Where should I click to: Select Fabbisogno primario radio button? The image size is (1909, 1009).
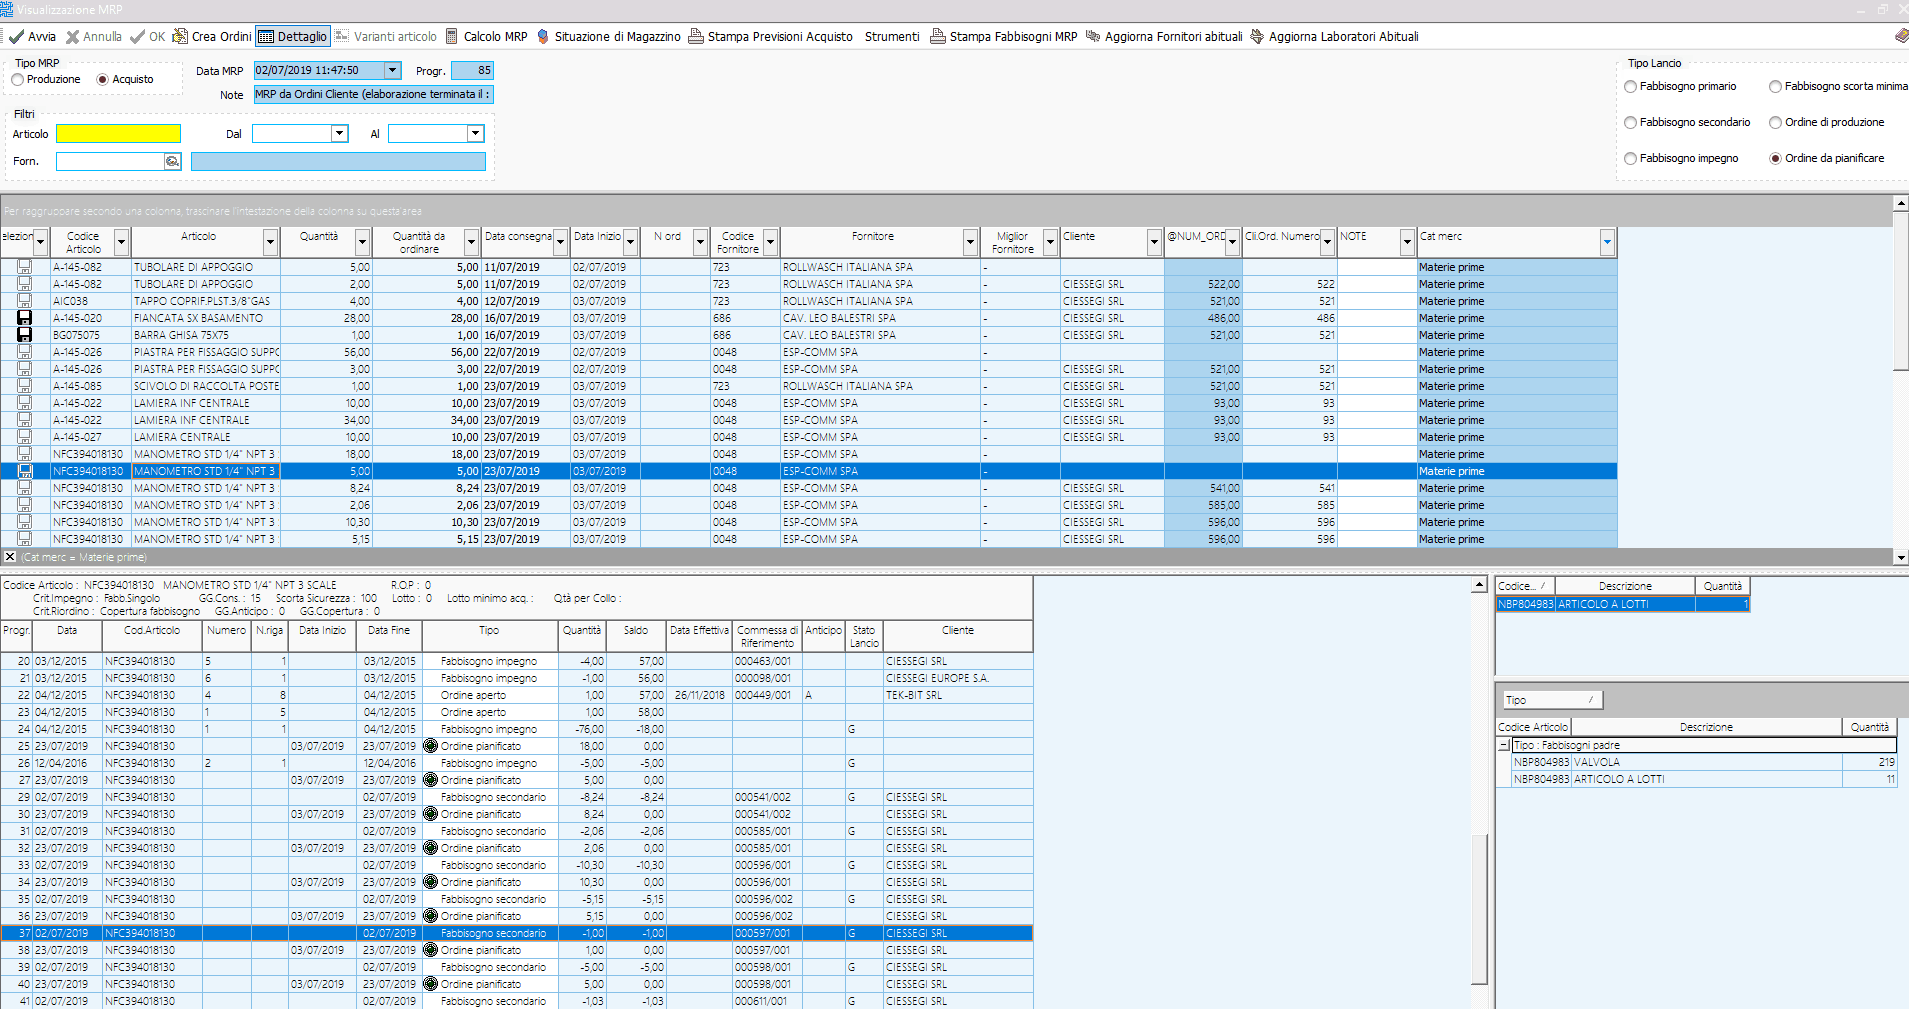1631,87
